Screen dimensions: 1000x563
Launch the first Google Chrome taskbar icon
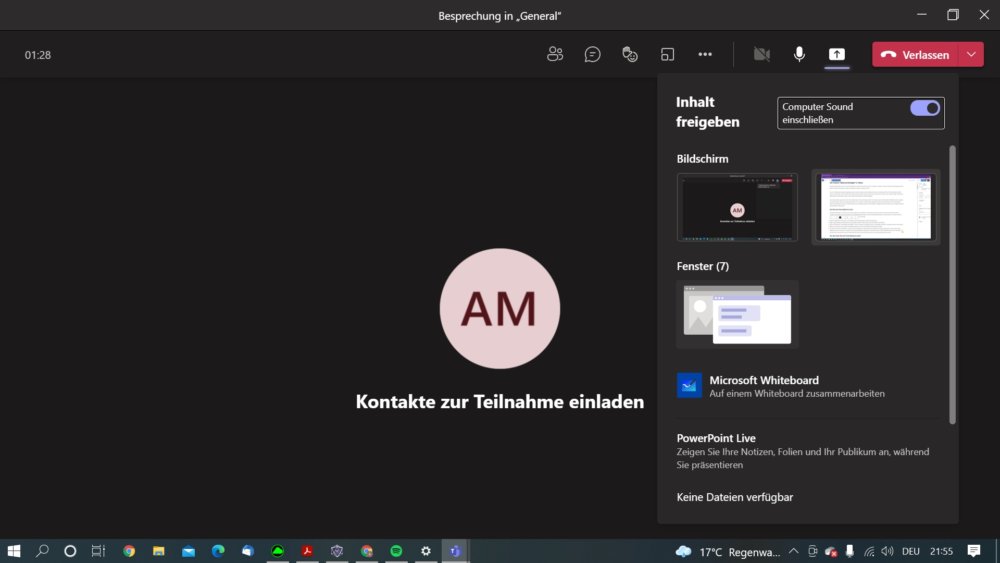(x=129, y=551)
